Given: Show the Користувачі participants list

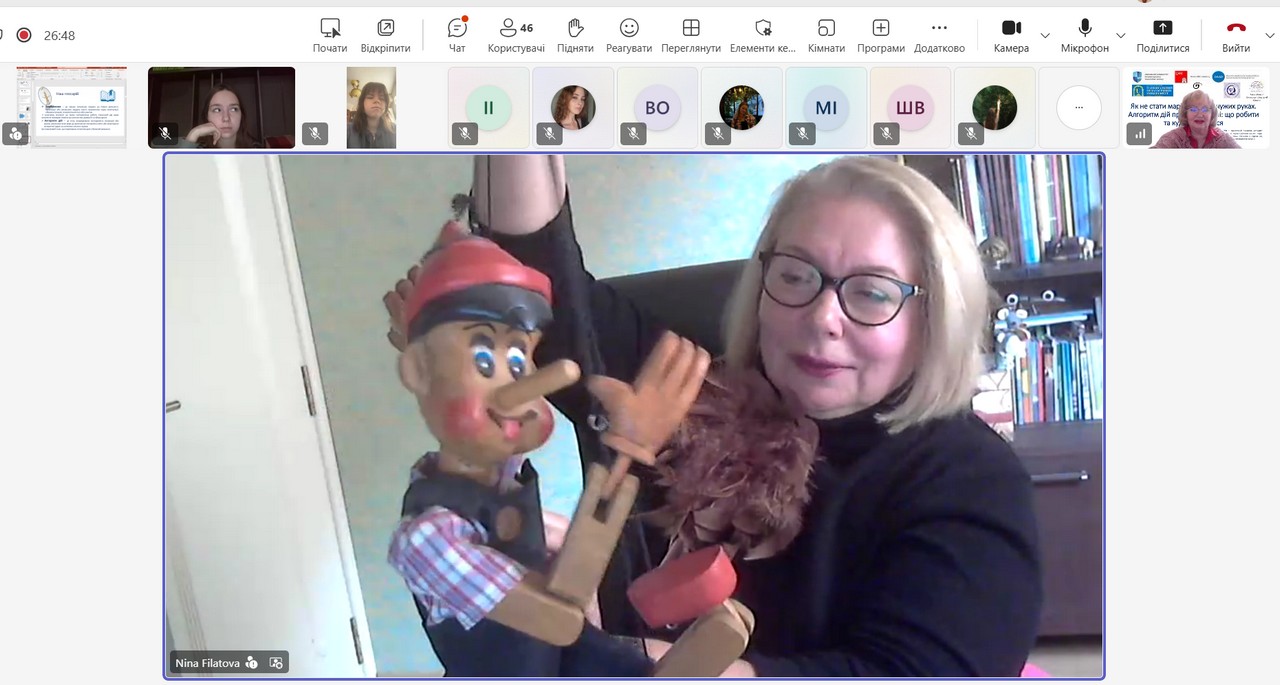Looking at the screenshot, I should point(516,35).
